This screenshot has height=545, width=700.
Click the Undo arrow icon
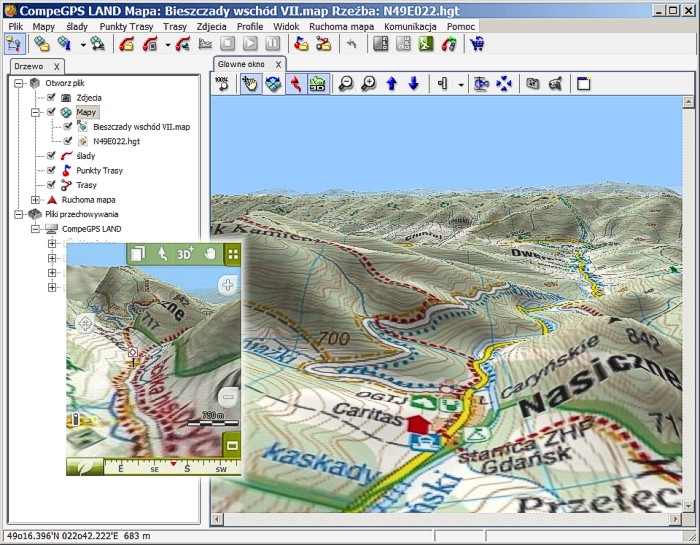pyautogui.click(x=352, y=44)
